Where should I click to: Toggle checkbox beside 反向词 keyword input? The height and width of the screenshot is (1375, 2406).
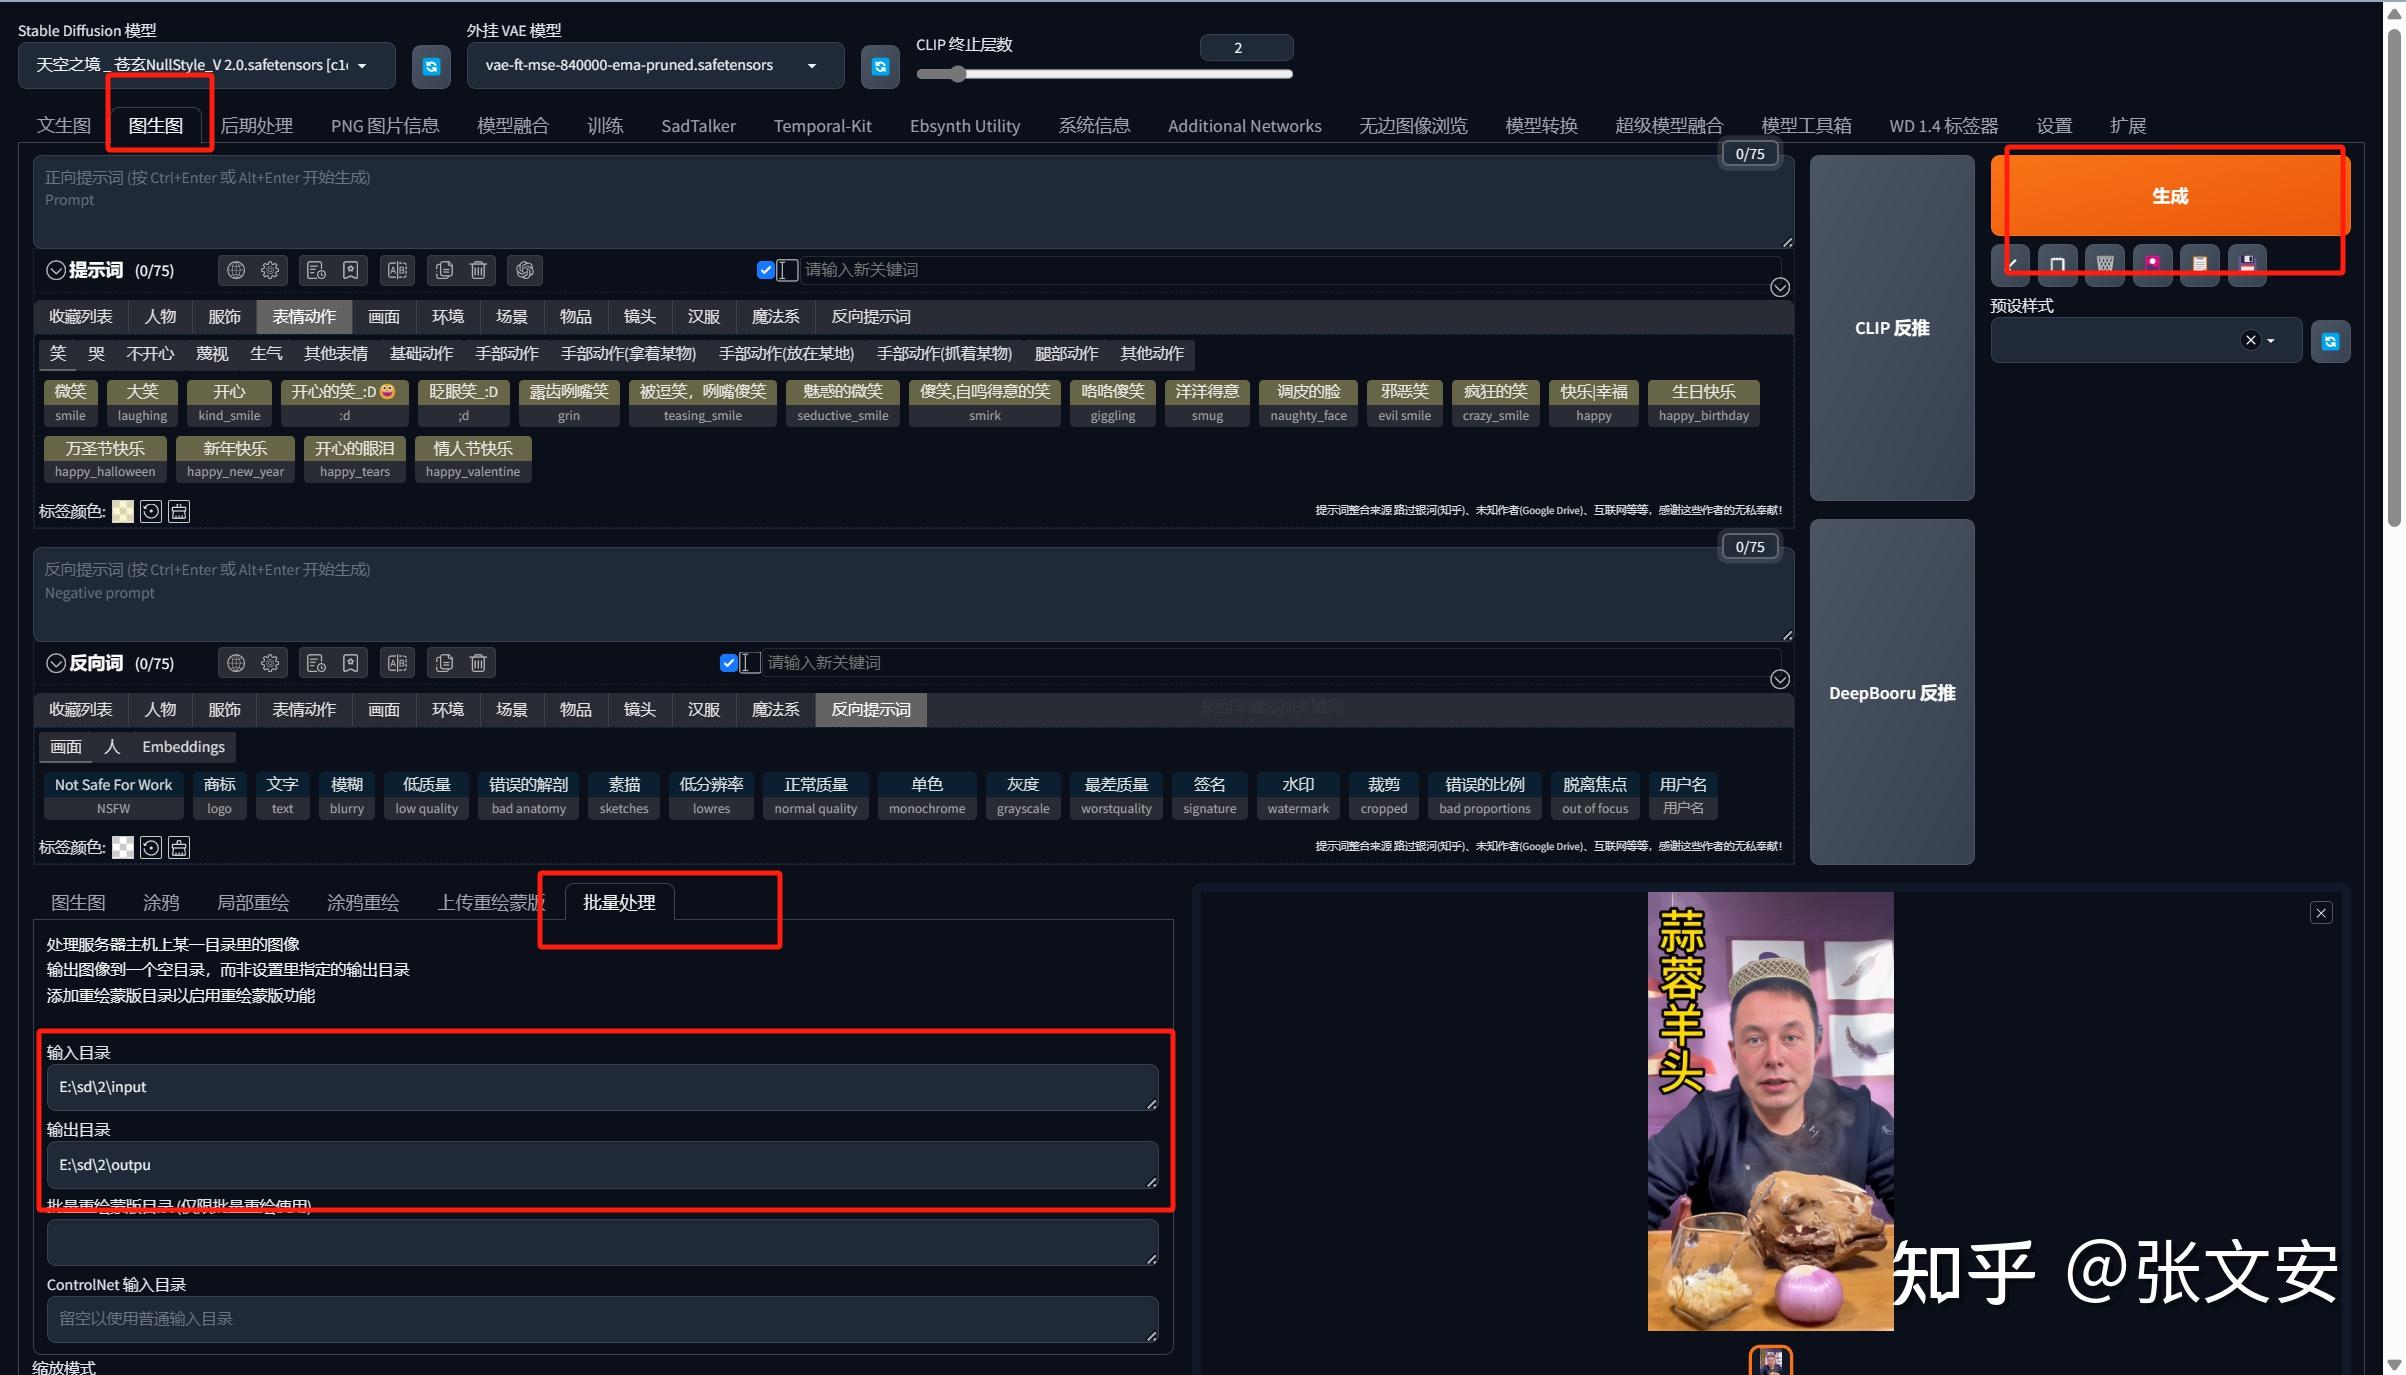tap(728, 663)
